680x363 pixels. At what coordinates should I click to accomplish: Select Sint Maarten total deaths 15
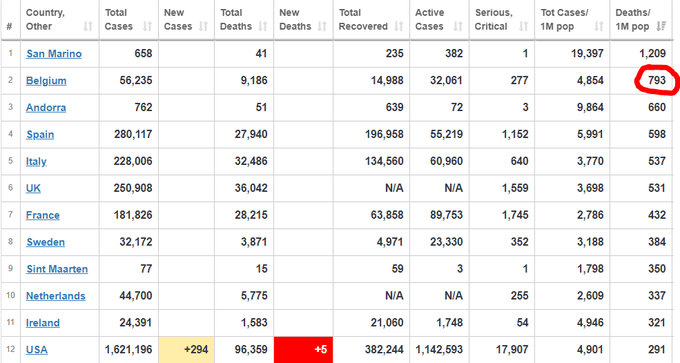[x=261, y=268]
